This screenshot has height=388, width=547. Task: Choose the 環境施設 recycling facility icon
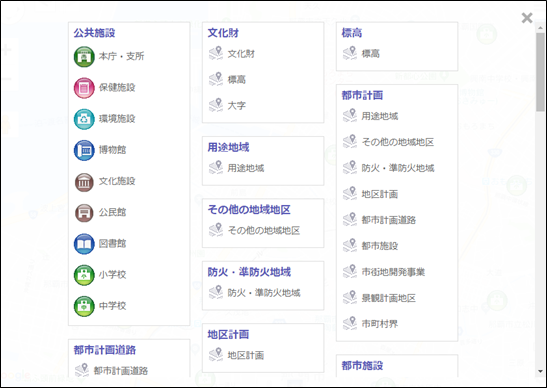84,119
